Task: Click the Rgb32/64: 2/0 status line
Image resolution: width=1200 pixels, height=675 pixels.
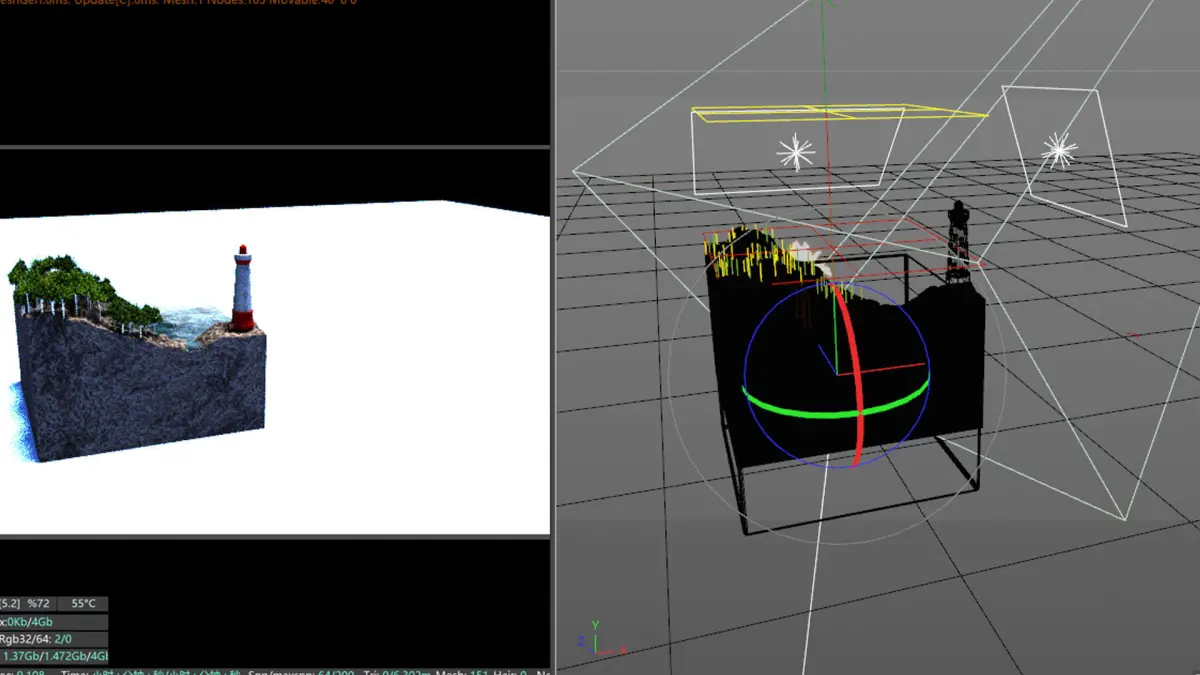Action: click(x=36, y=639)
